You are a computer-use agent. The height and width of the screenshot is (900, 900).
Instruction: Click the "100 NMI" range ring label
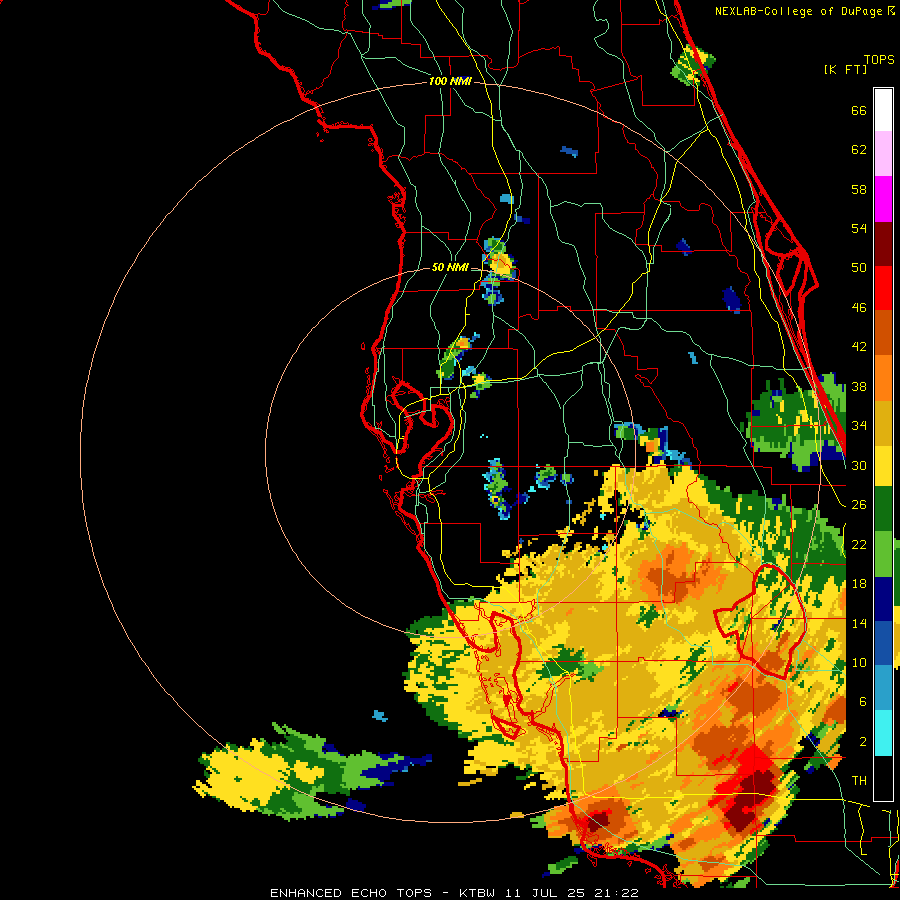point(450,82)
